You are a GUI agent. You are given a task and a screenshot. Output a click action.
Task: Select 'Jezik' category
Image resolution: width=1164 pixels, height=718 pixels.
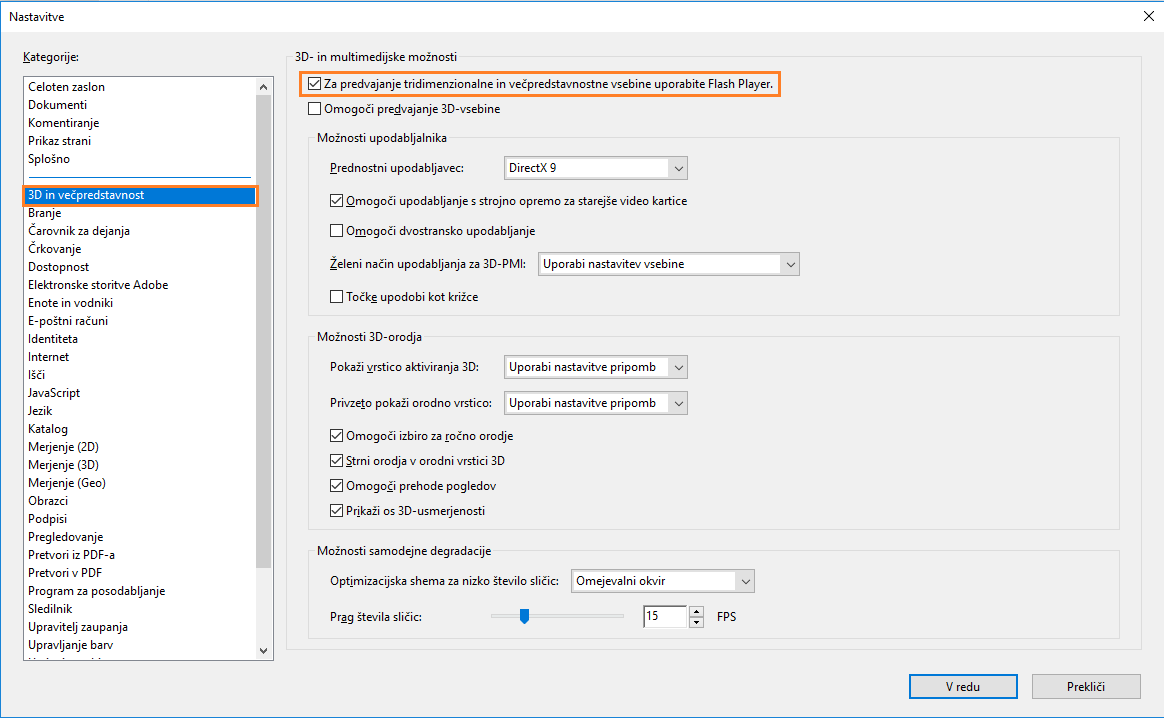[140, 411]
